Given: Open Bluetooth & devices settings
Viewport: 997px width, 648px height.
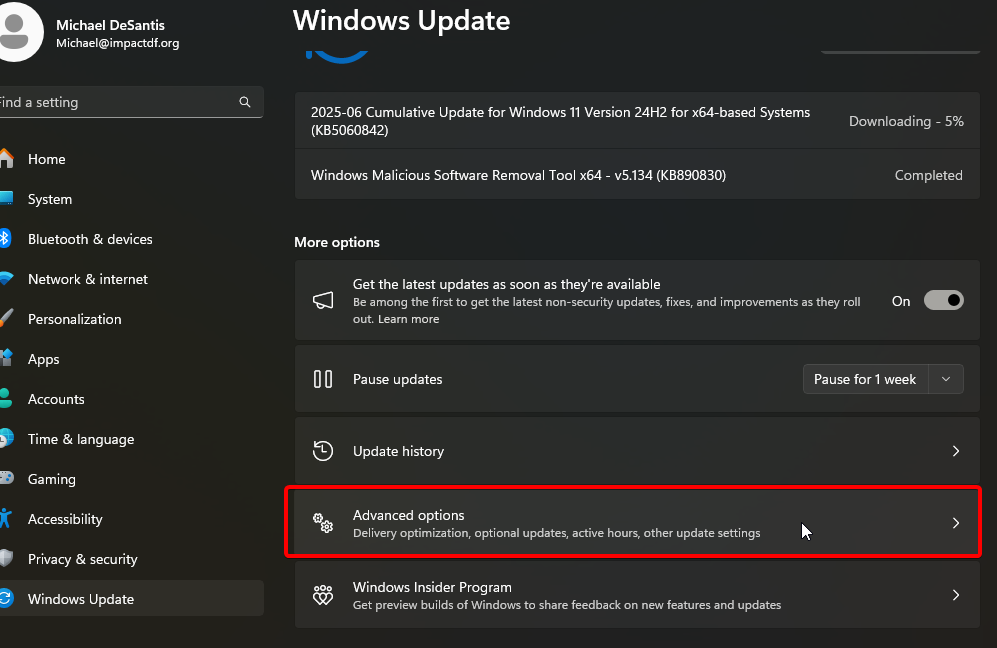Looking at the screenshot, I should click(90, 239).
